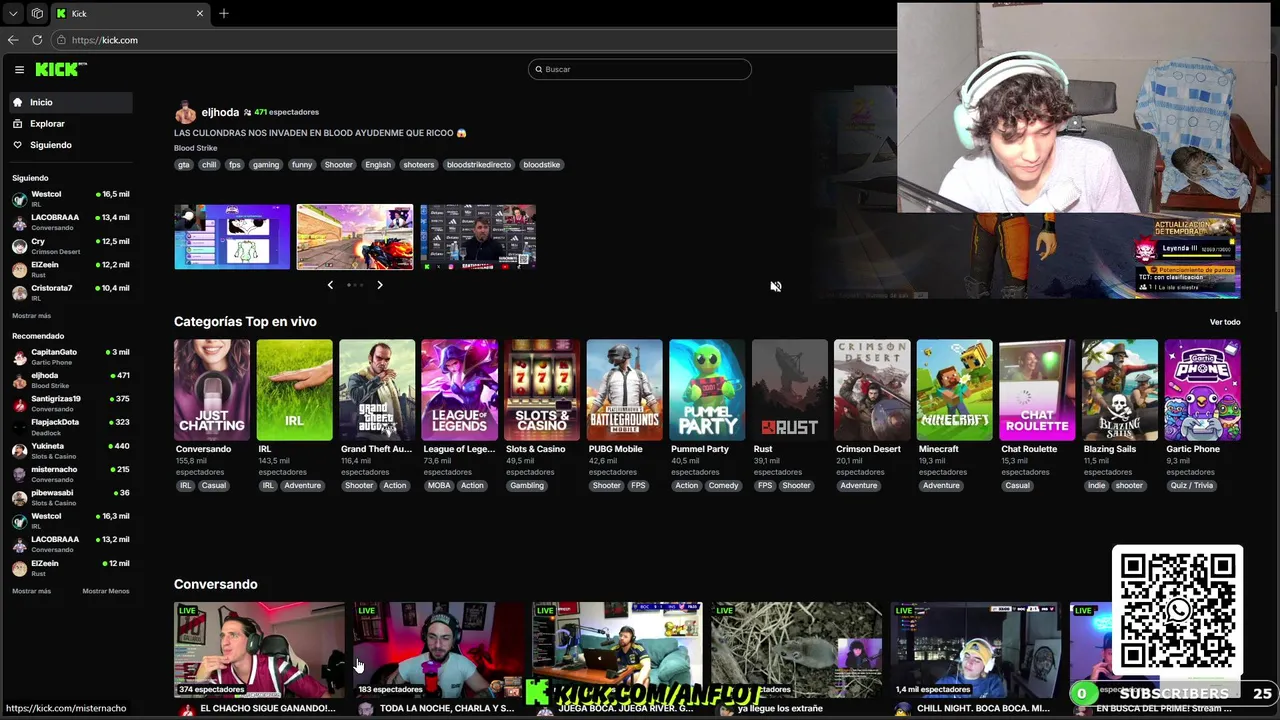
Task: Click the Buscar search field
Action: click(640, 69)
